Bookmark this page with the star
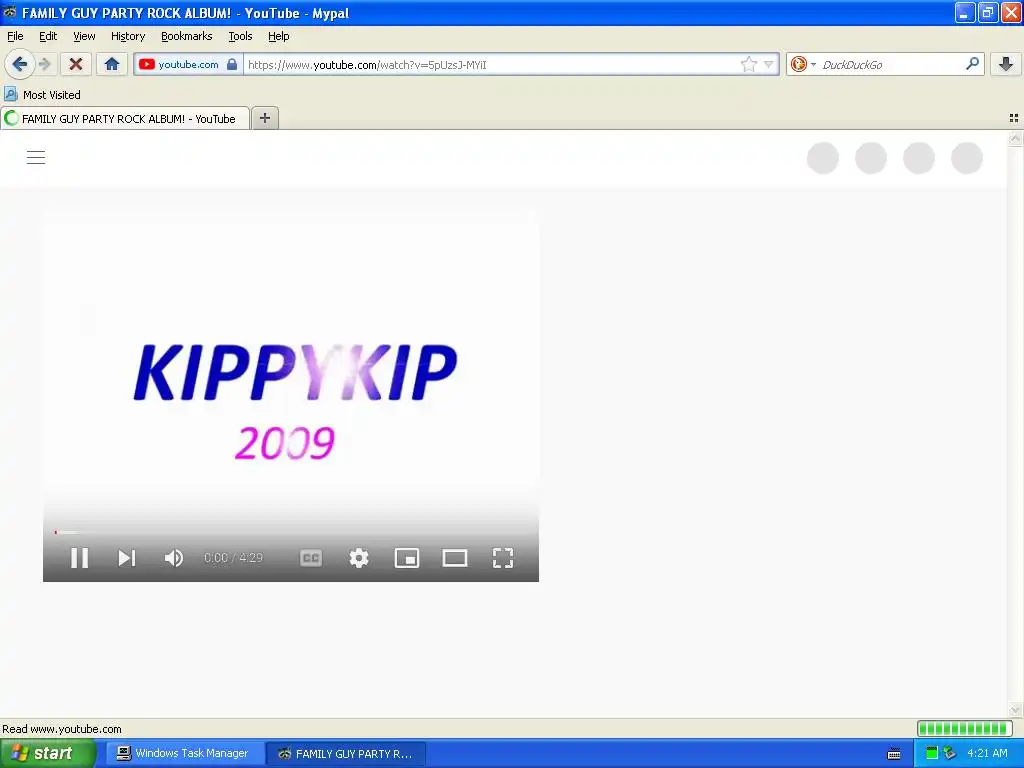The width and height of the screenshot is (1024, 768). click(x=748, y=64)
